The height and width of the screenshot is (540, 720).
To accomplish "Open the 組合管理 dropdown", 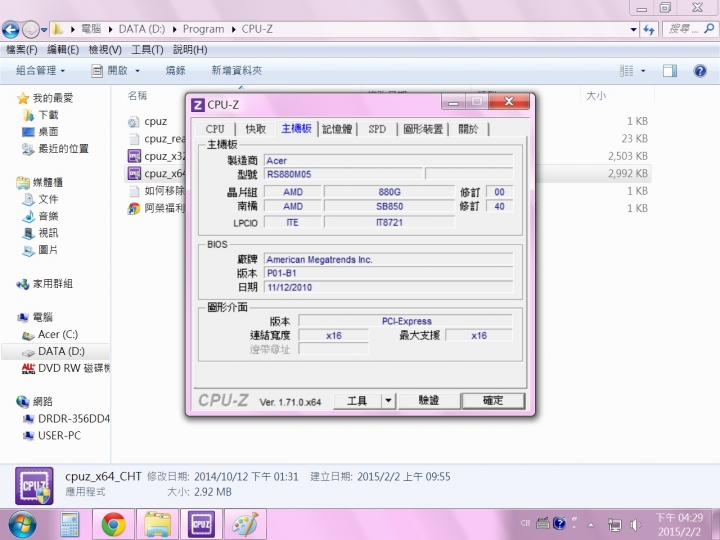I will pyautogui.click(x=40, y=70).
